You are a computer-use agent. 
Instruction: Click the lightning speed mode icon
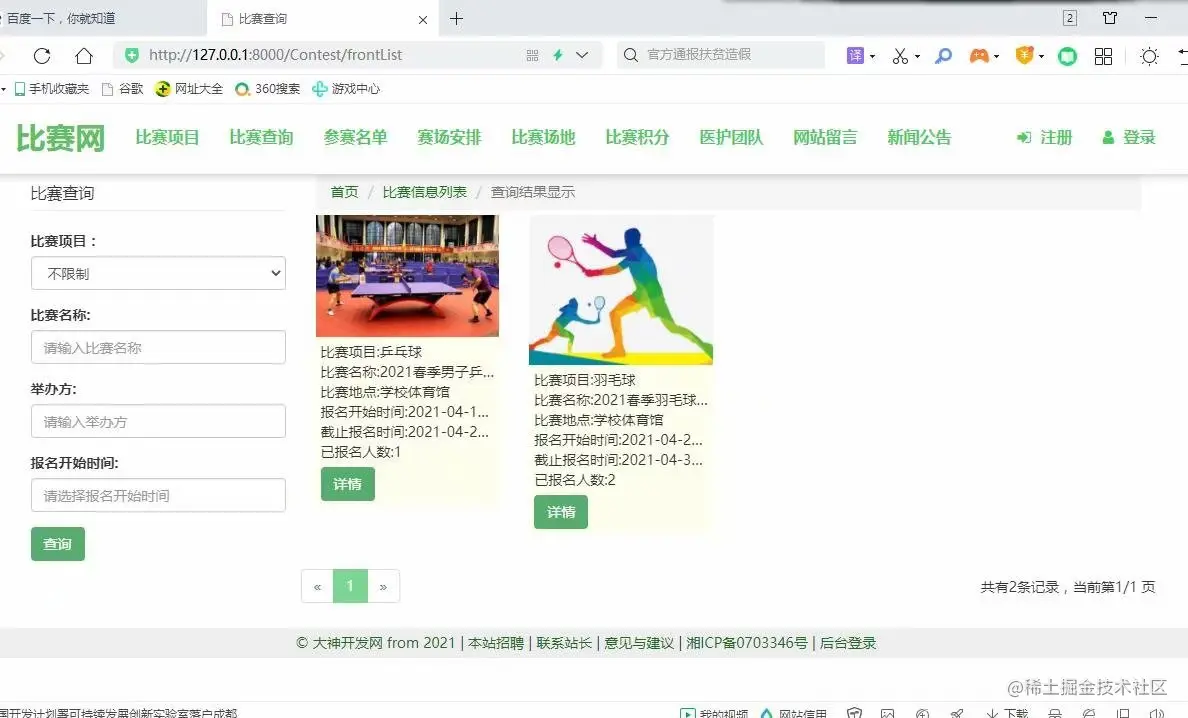[x=558, y=55]
